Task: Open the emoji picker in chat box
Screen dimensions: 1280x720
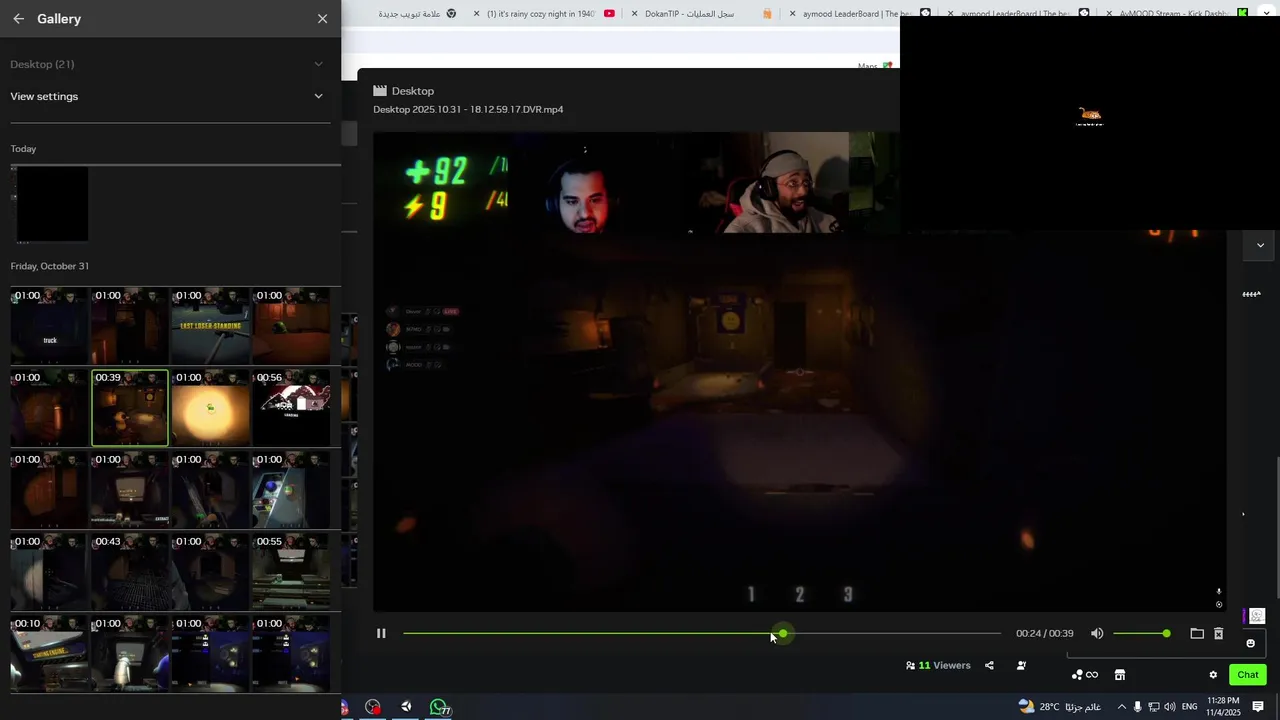Action: coord(1250,643)
